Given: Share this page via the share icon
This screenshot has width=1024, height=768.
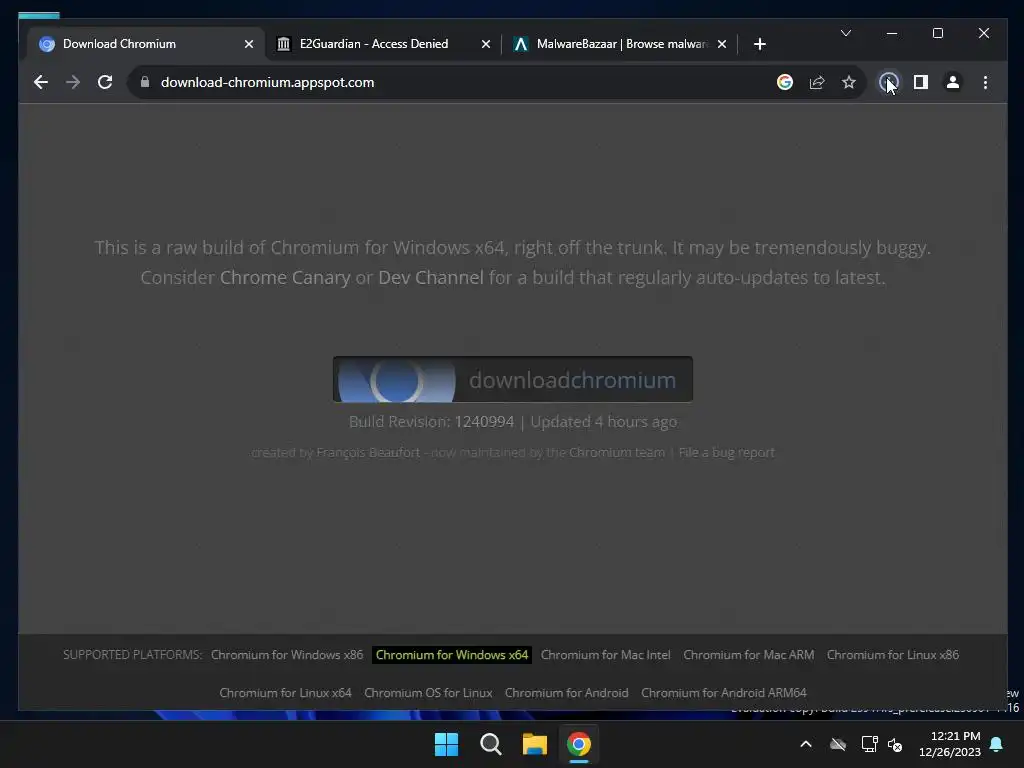Looking at the screenshot, I should (x=817, y=82).
